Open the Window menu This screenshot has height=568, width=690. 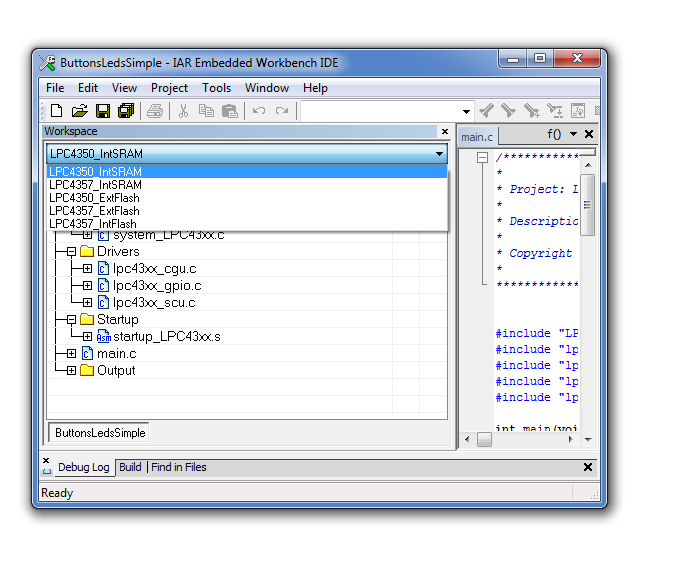click(x=267, y=88)
